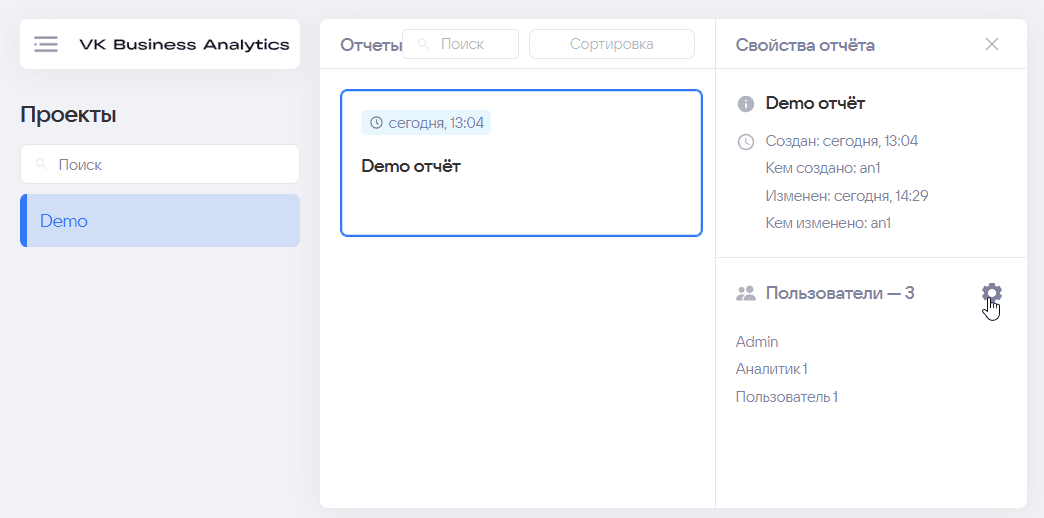Click the Пользователь 1 user entry
The width and height of the screenshot is (1044, 518).
point(786,397)
